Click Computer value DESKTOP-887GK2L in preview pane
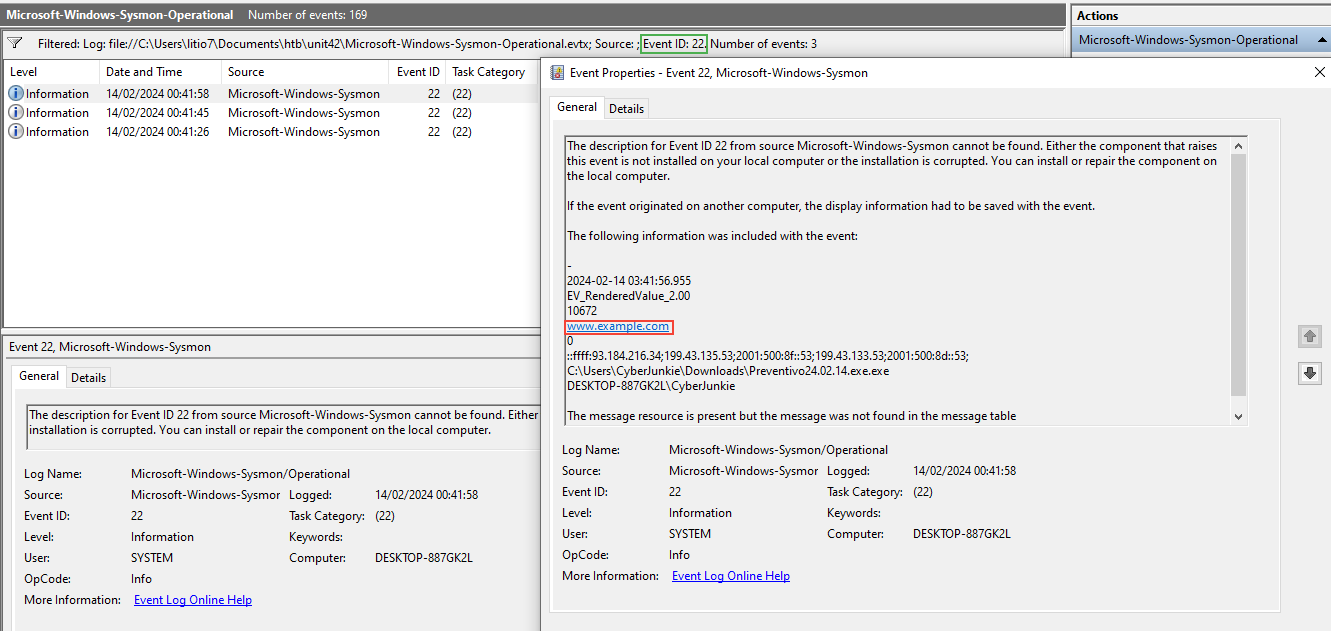This screenshot has height=631, width=1331. 424,558
